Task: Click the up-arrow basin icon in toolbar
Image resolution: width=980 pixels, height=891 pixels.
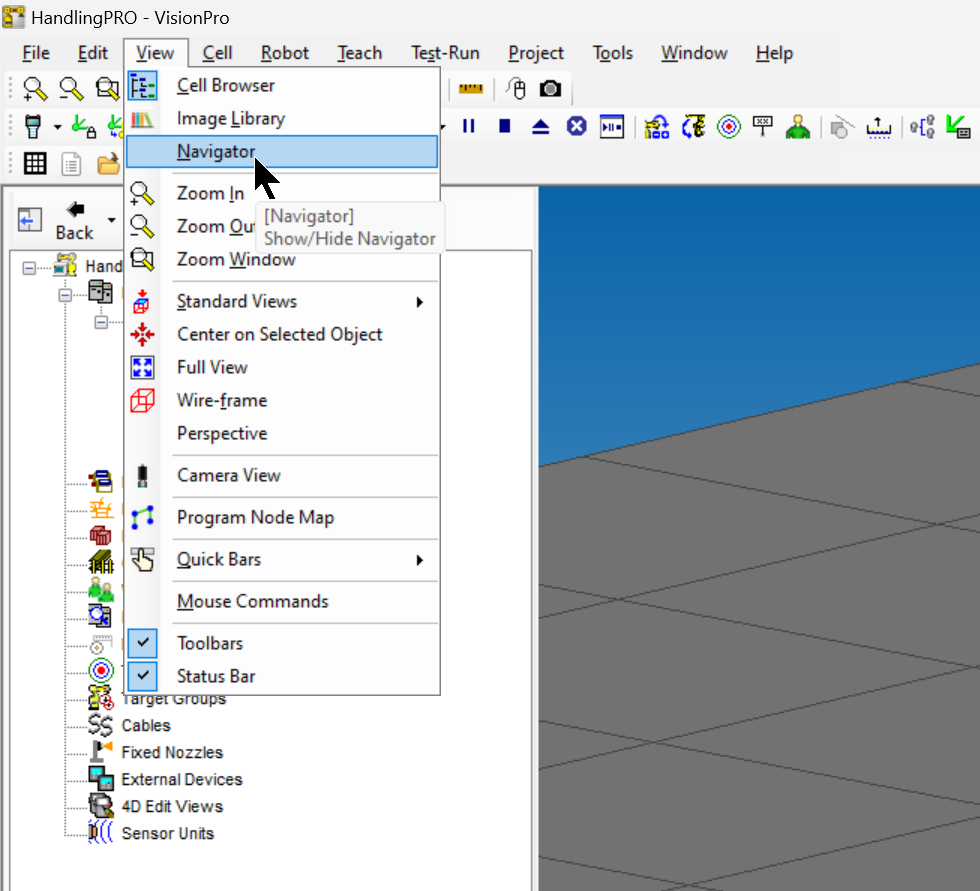Action: [x=879, y=127]
